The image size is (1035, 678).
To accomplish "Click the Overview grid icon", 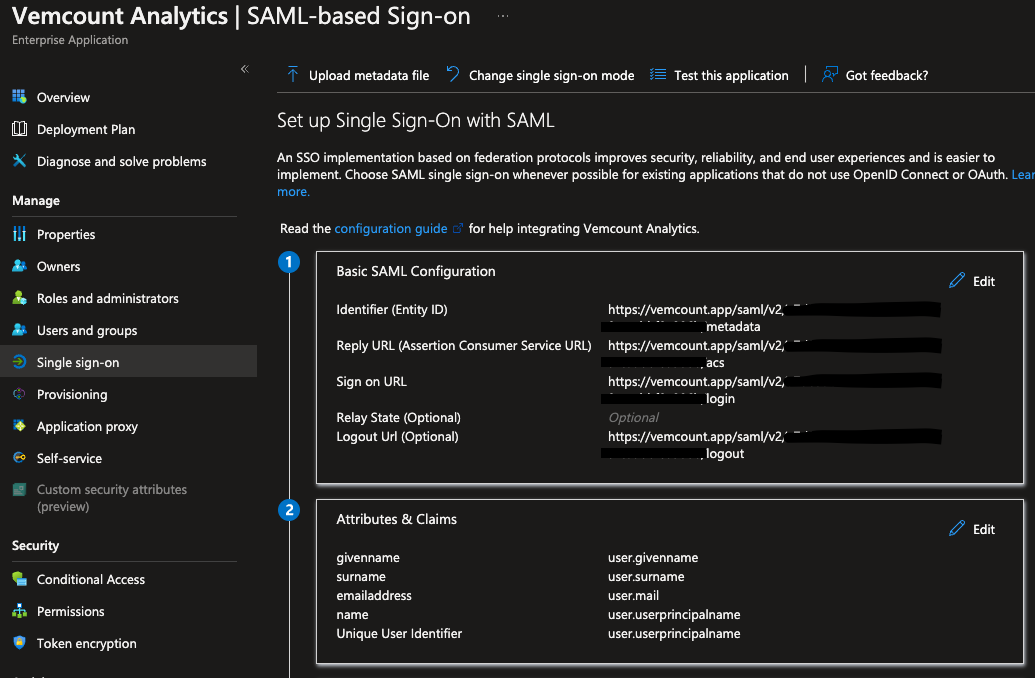I will pyautogui.click(x=19, y=96).
